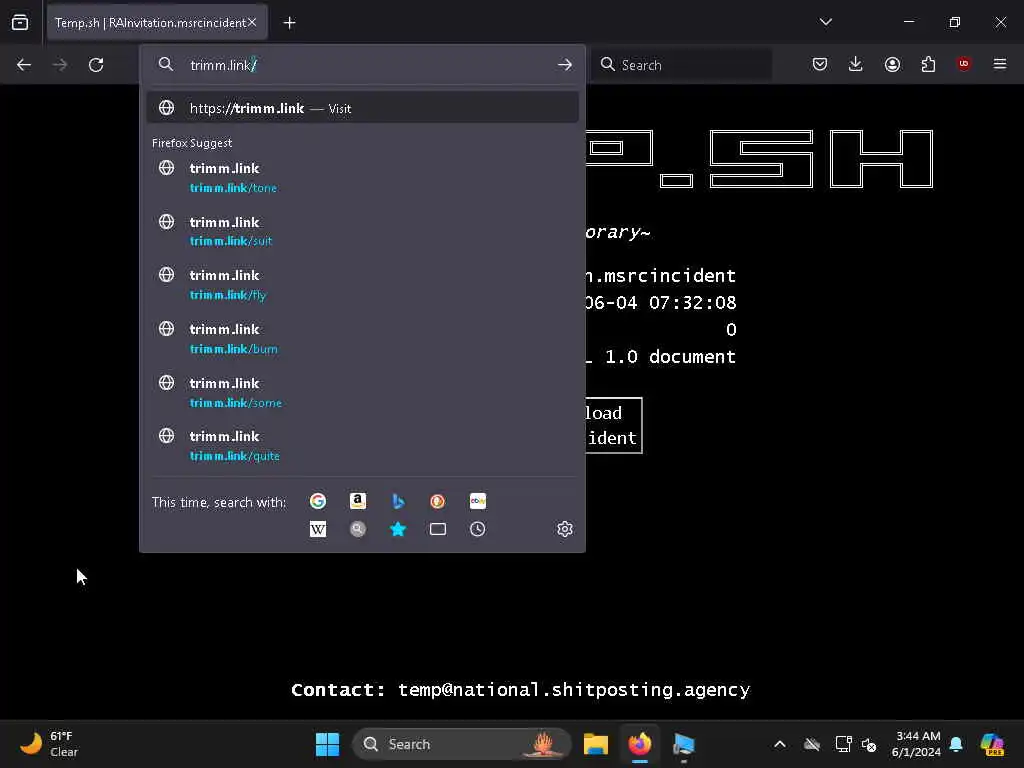Select the trimm.link/quite suggestion
The width and height of the screenshot is (1024, 768).
(x=362, y=445)
